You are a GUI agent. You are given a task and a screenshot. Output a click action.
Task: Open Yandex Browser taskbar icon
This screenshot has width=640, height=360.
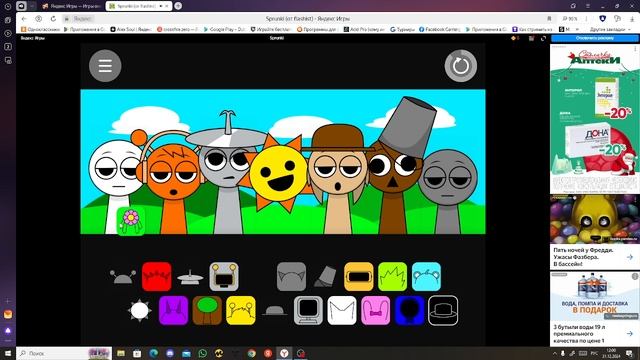[x=284, y=353]
